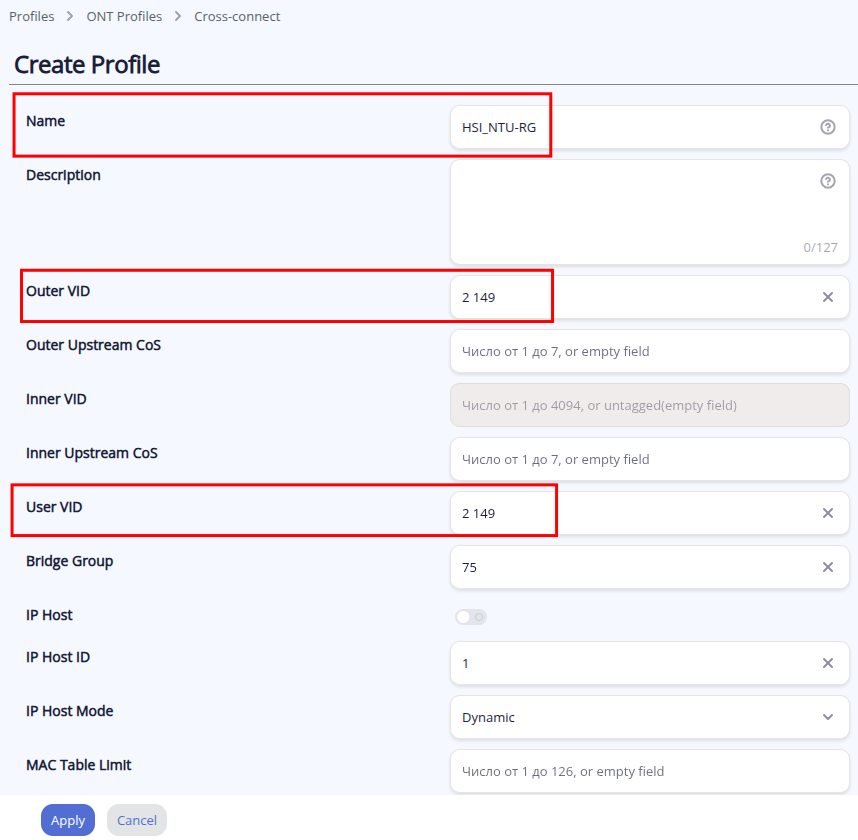Viewport: 858px width, 840px height.
Task: Open the IP Host Mode dropdown
Action: pyautogui.click(x=640, y=717)
